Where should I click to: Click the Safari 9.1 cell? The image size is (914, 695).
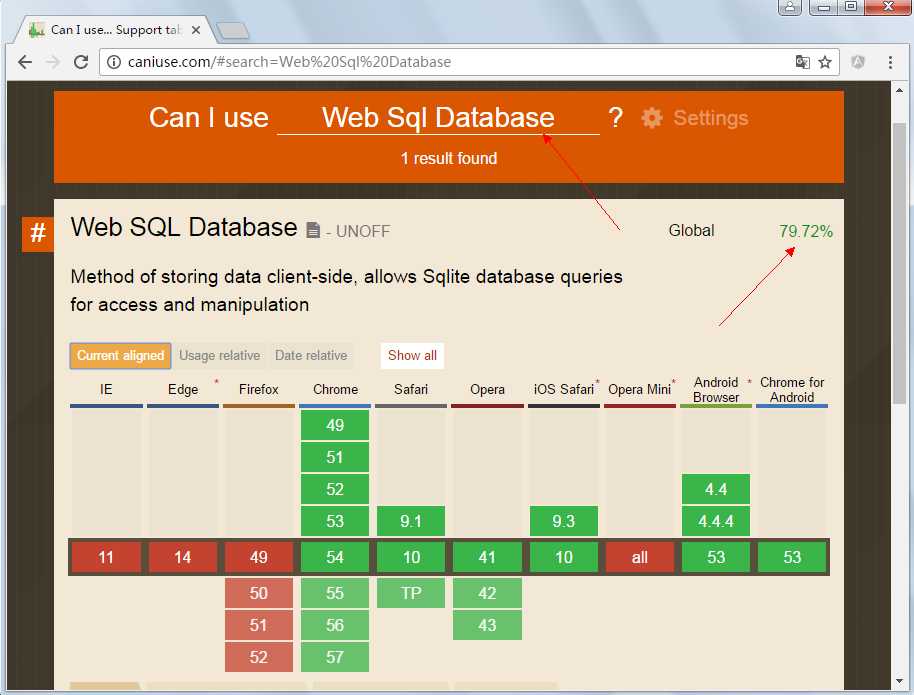411,521
